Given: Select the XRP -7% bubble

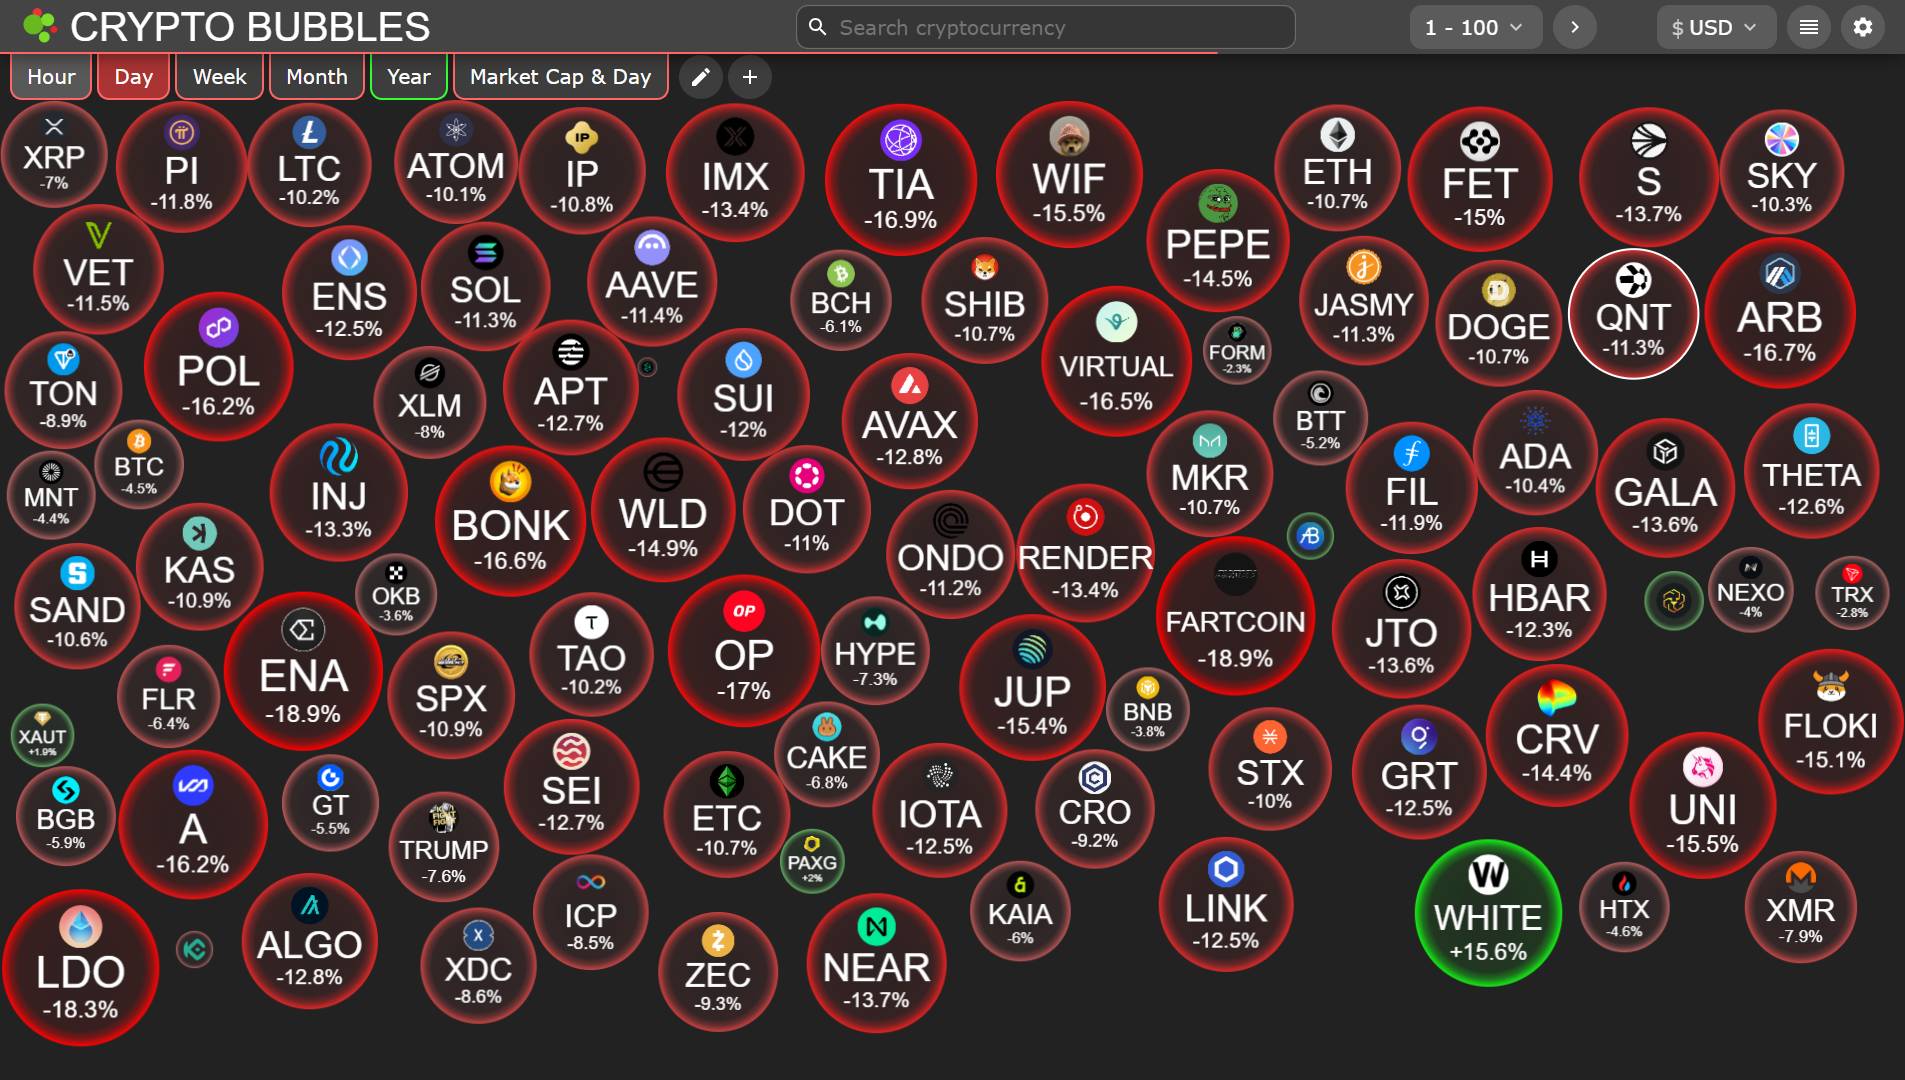Looking at the screenshot, I should 54,155.
